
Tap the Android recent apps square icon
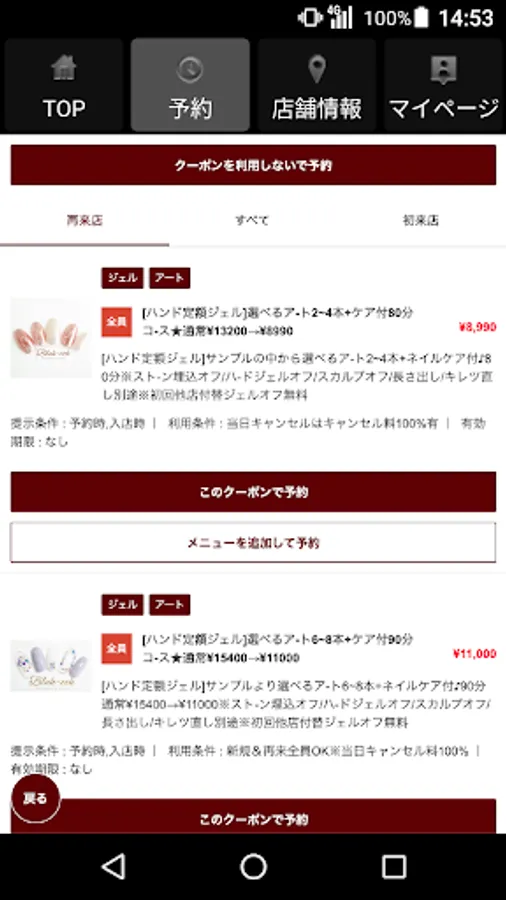(394, 866)
